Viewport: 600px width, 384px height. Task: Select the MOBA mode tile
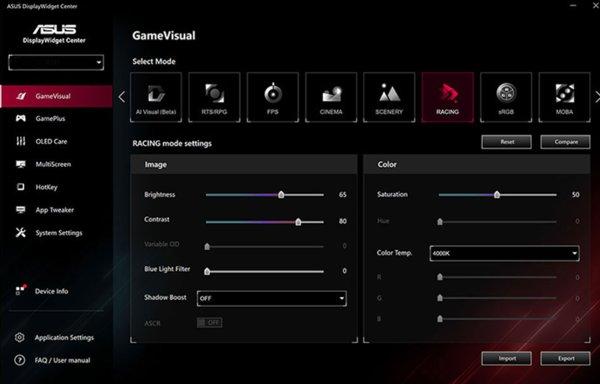tap(564, 97)
